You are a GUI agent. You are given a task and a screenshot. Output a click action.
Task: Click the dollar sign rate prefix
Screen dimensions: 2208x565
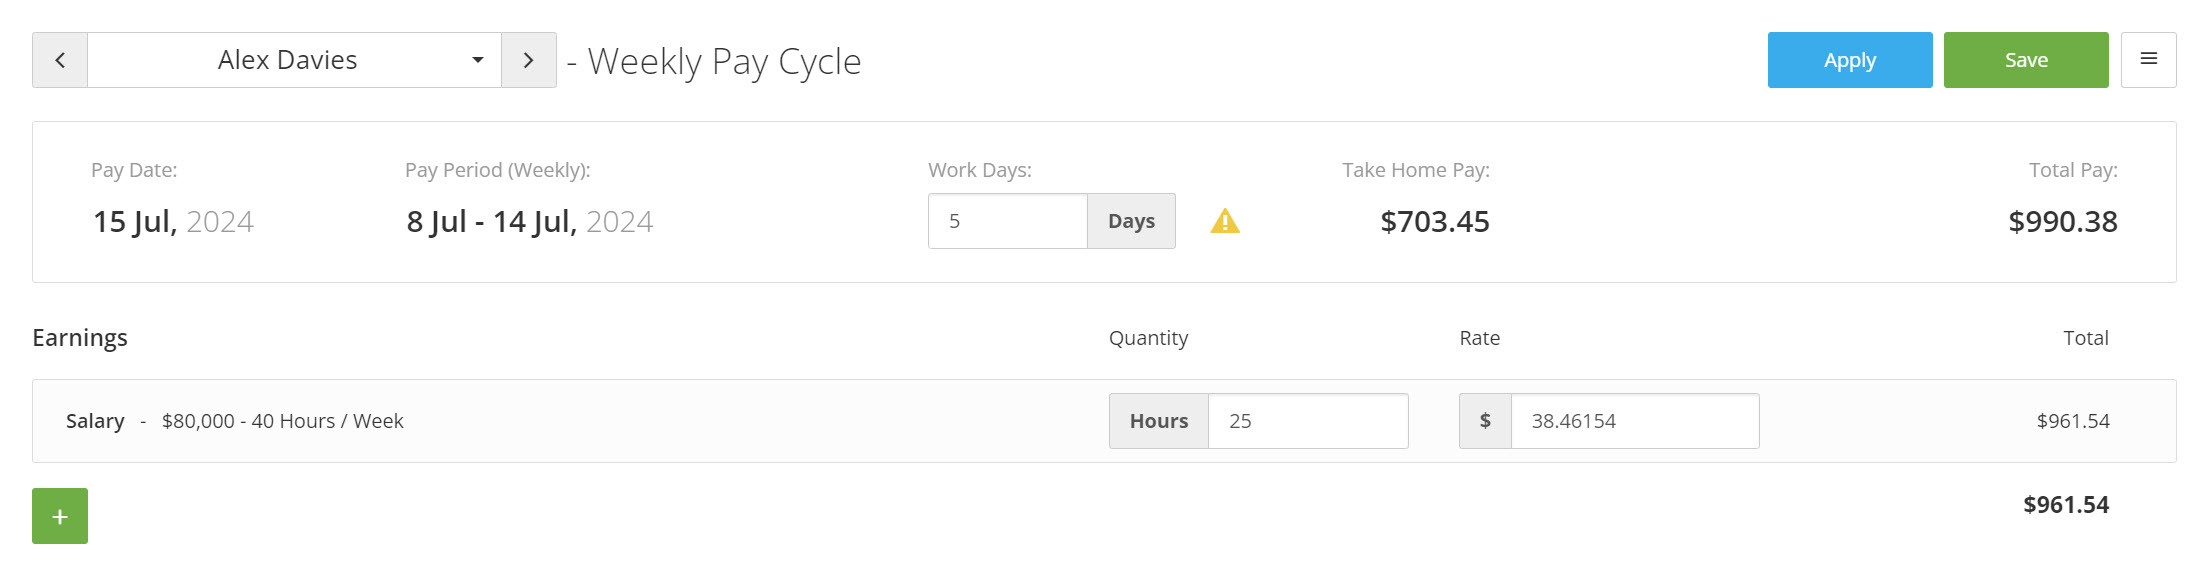click(1485, 421)
